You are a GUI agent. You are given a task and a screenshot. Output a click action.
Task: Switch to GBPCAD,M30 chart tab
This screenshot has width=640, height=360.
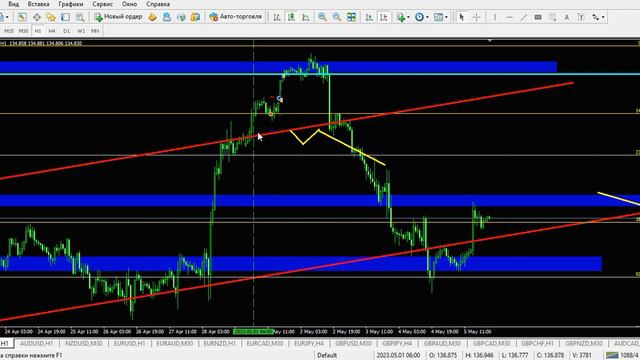(491, 344)
